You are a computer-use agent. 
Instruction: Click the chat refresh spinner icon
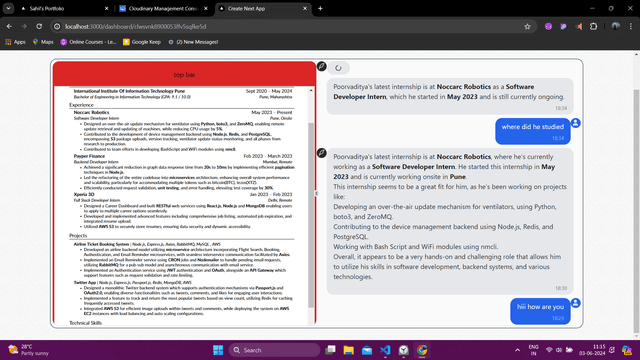[x=338, y=68]
